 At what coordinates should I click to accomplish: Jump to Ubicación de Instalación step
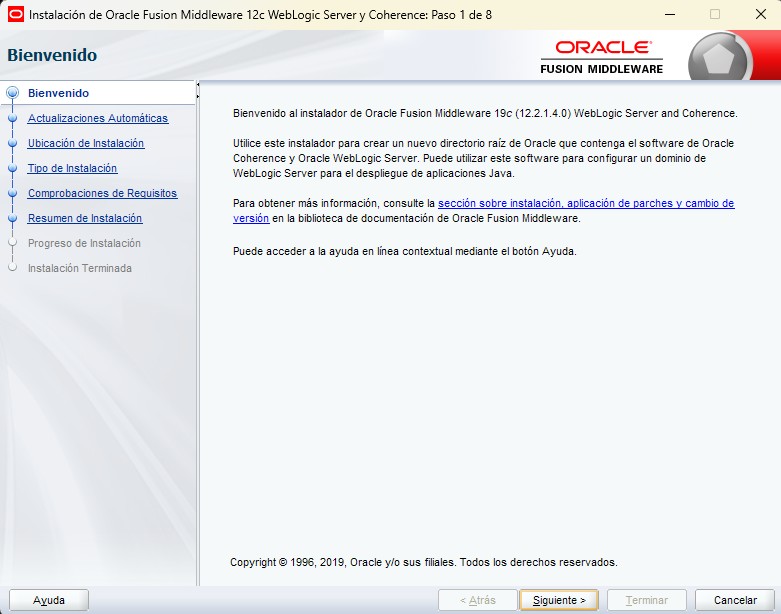click(86, 143)
